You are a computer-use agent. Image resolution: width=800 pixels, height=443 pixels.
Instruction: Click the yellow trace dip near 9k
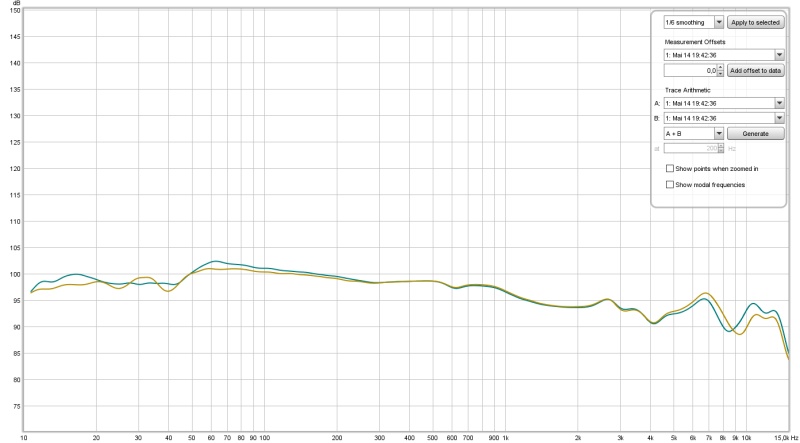coord(739,333)
